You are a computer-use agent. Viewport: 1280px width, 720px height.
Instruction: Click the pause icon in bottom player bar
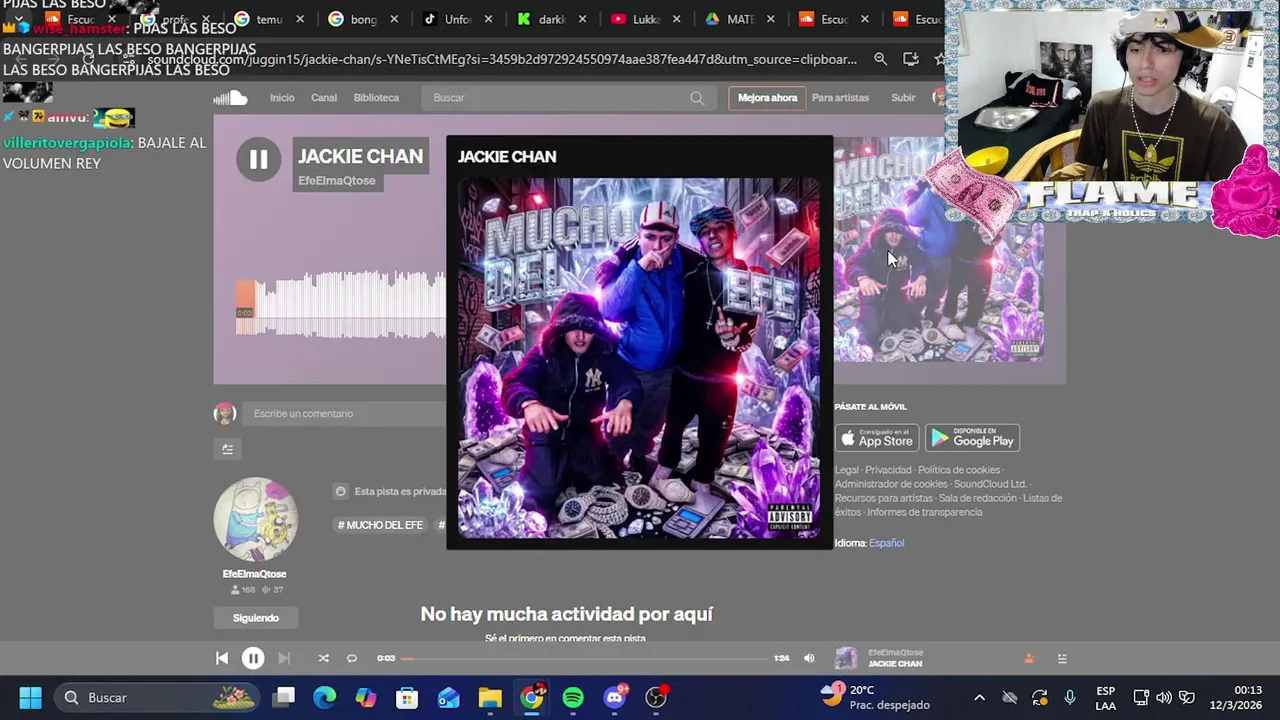tap(253, 658)
